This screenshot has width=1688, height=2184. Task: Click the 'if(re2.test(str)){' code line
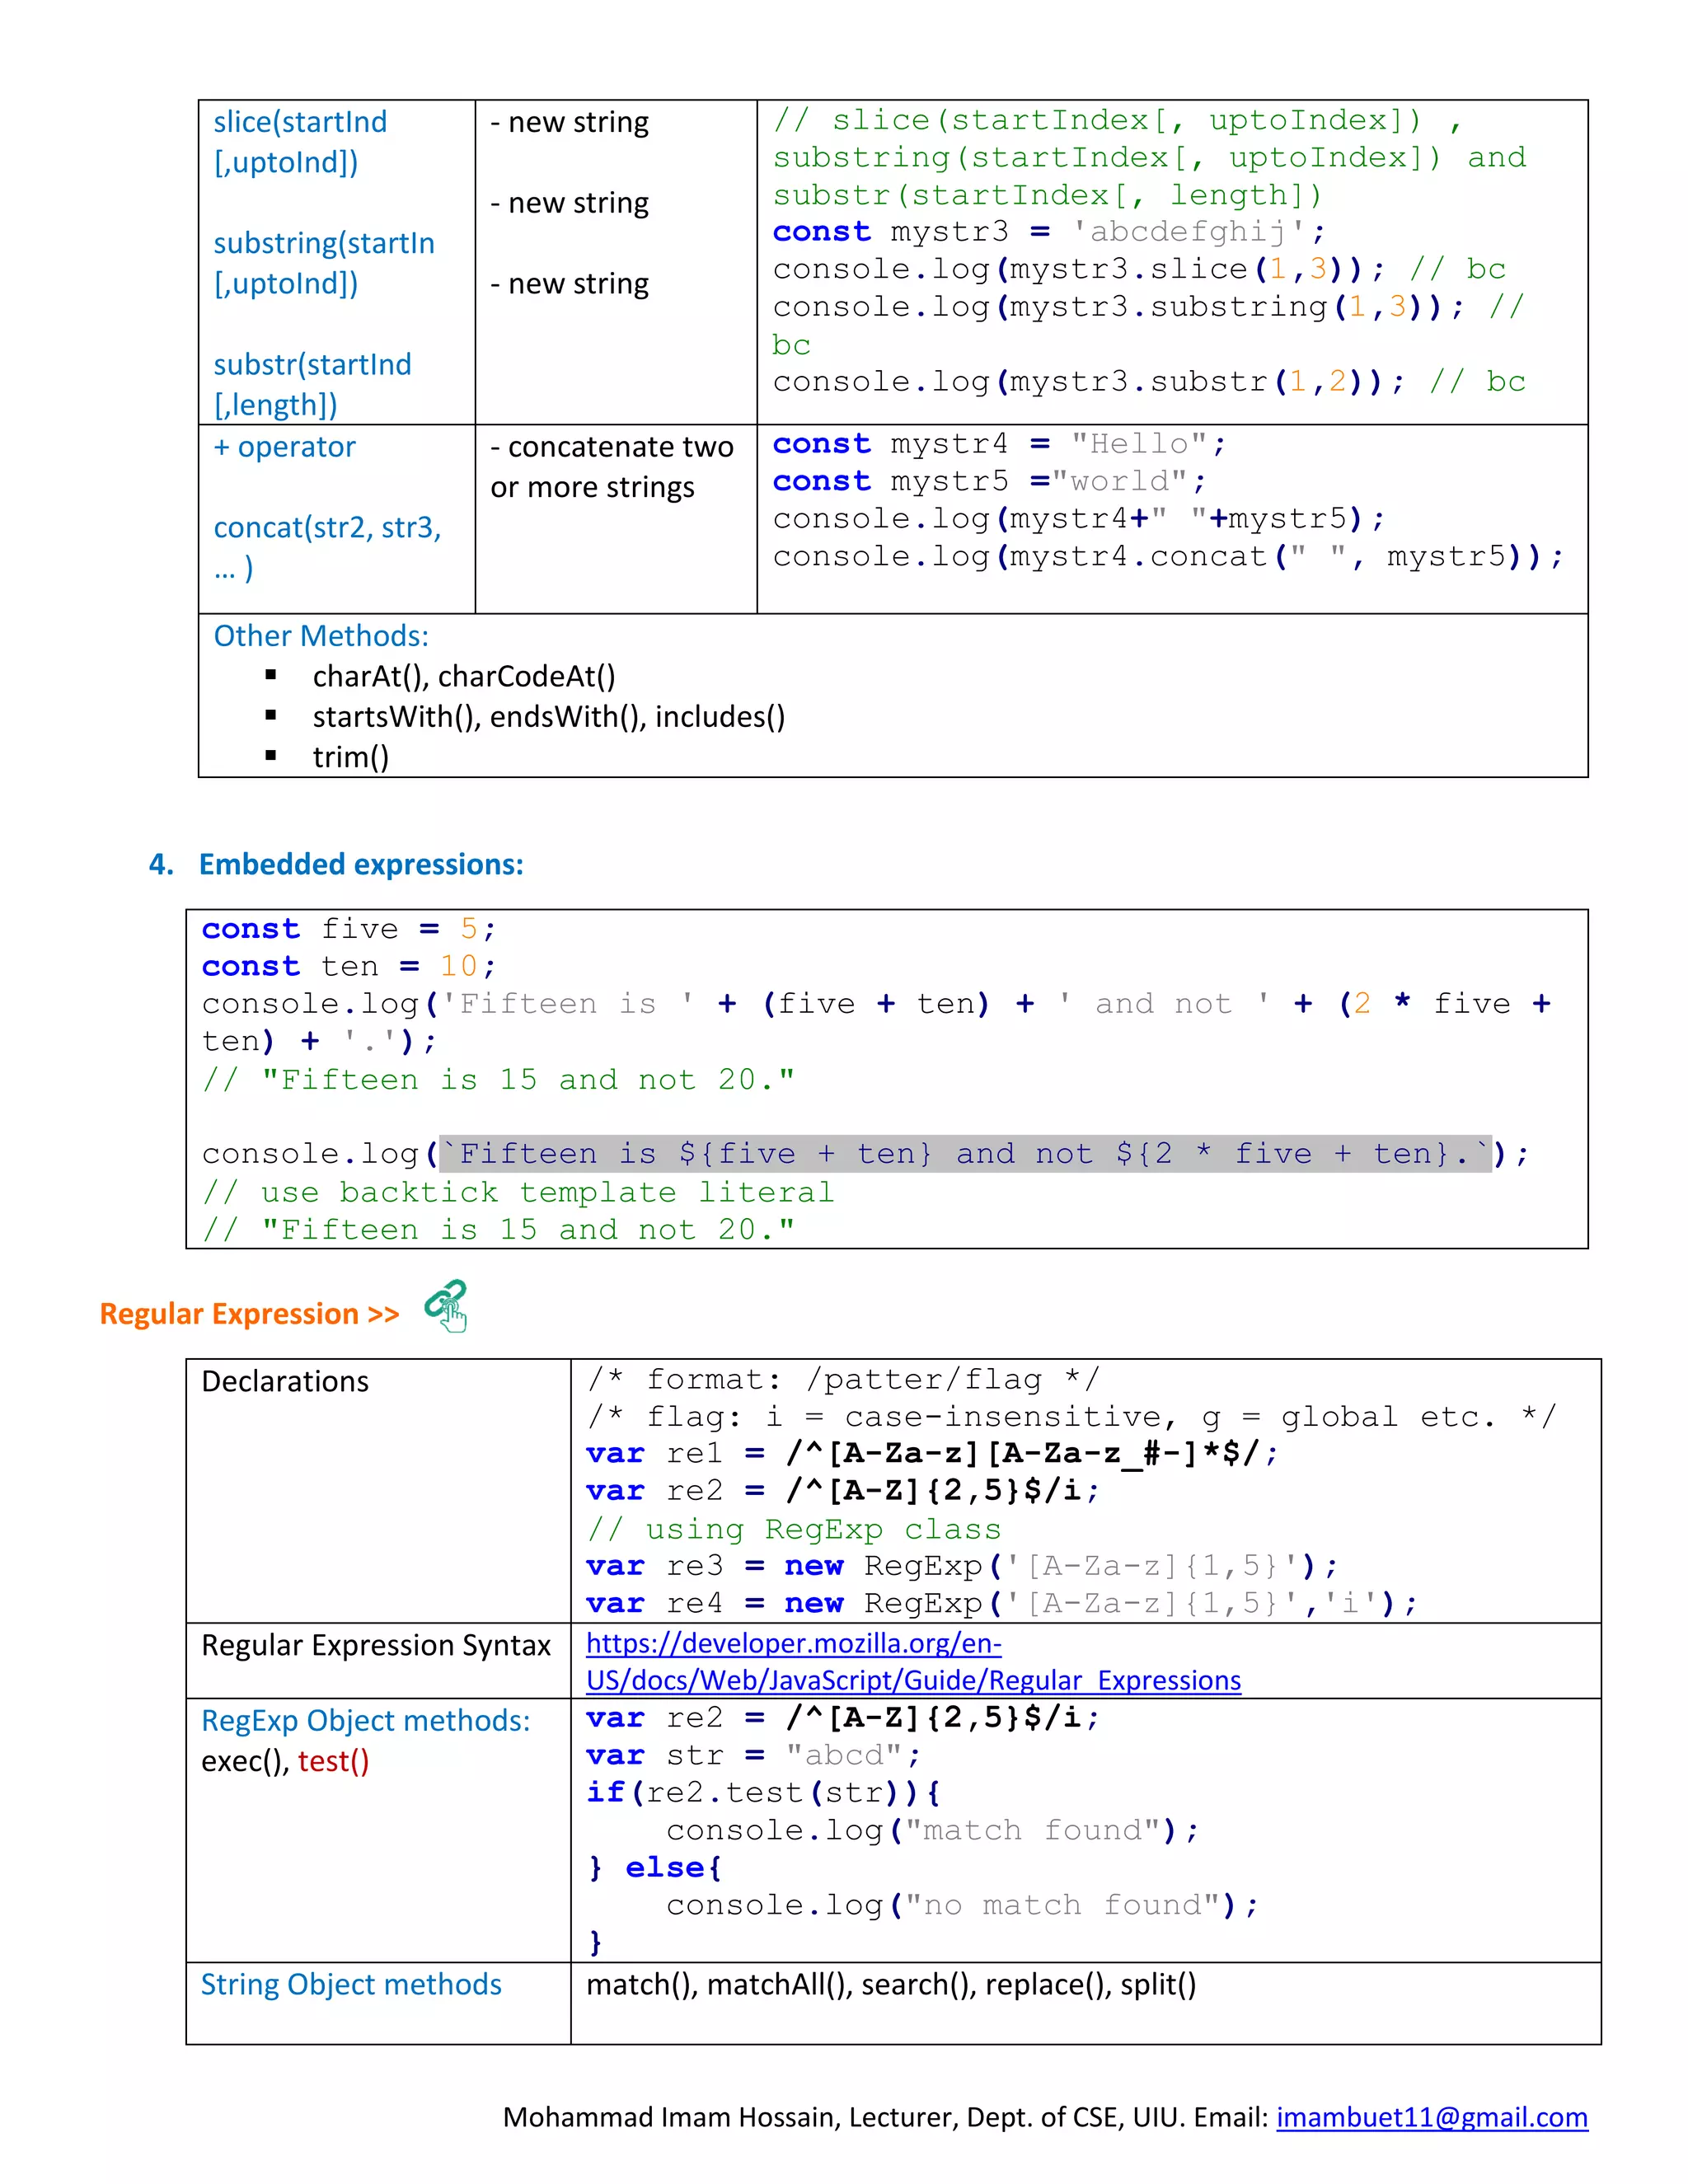pos(763,1792)
